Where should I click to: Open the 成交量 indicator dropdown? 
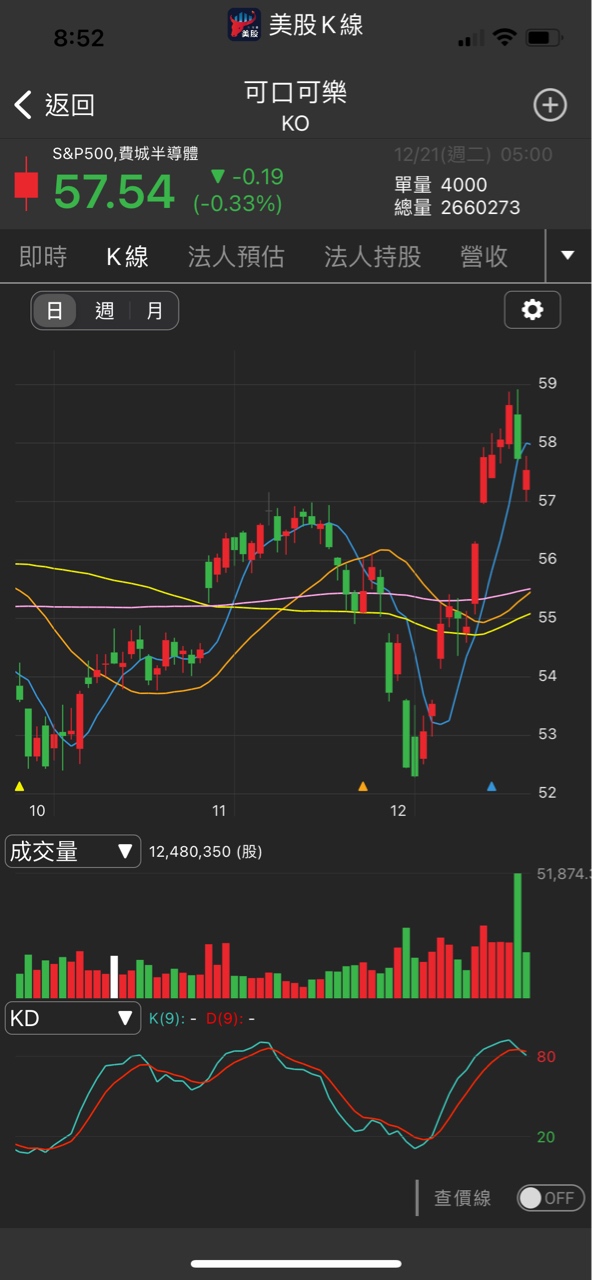click(73, 851)
